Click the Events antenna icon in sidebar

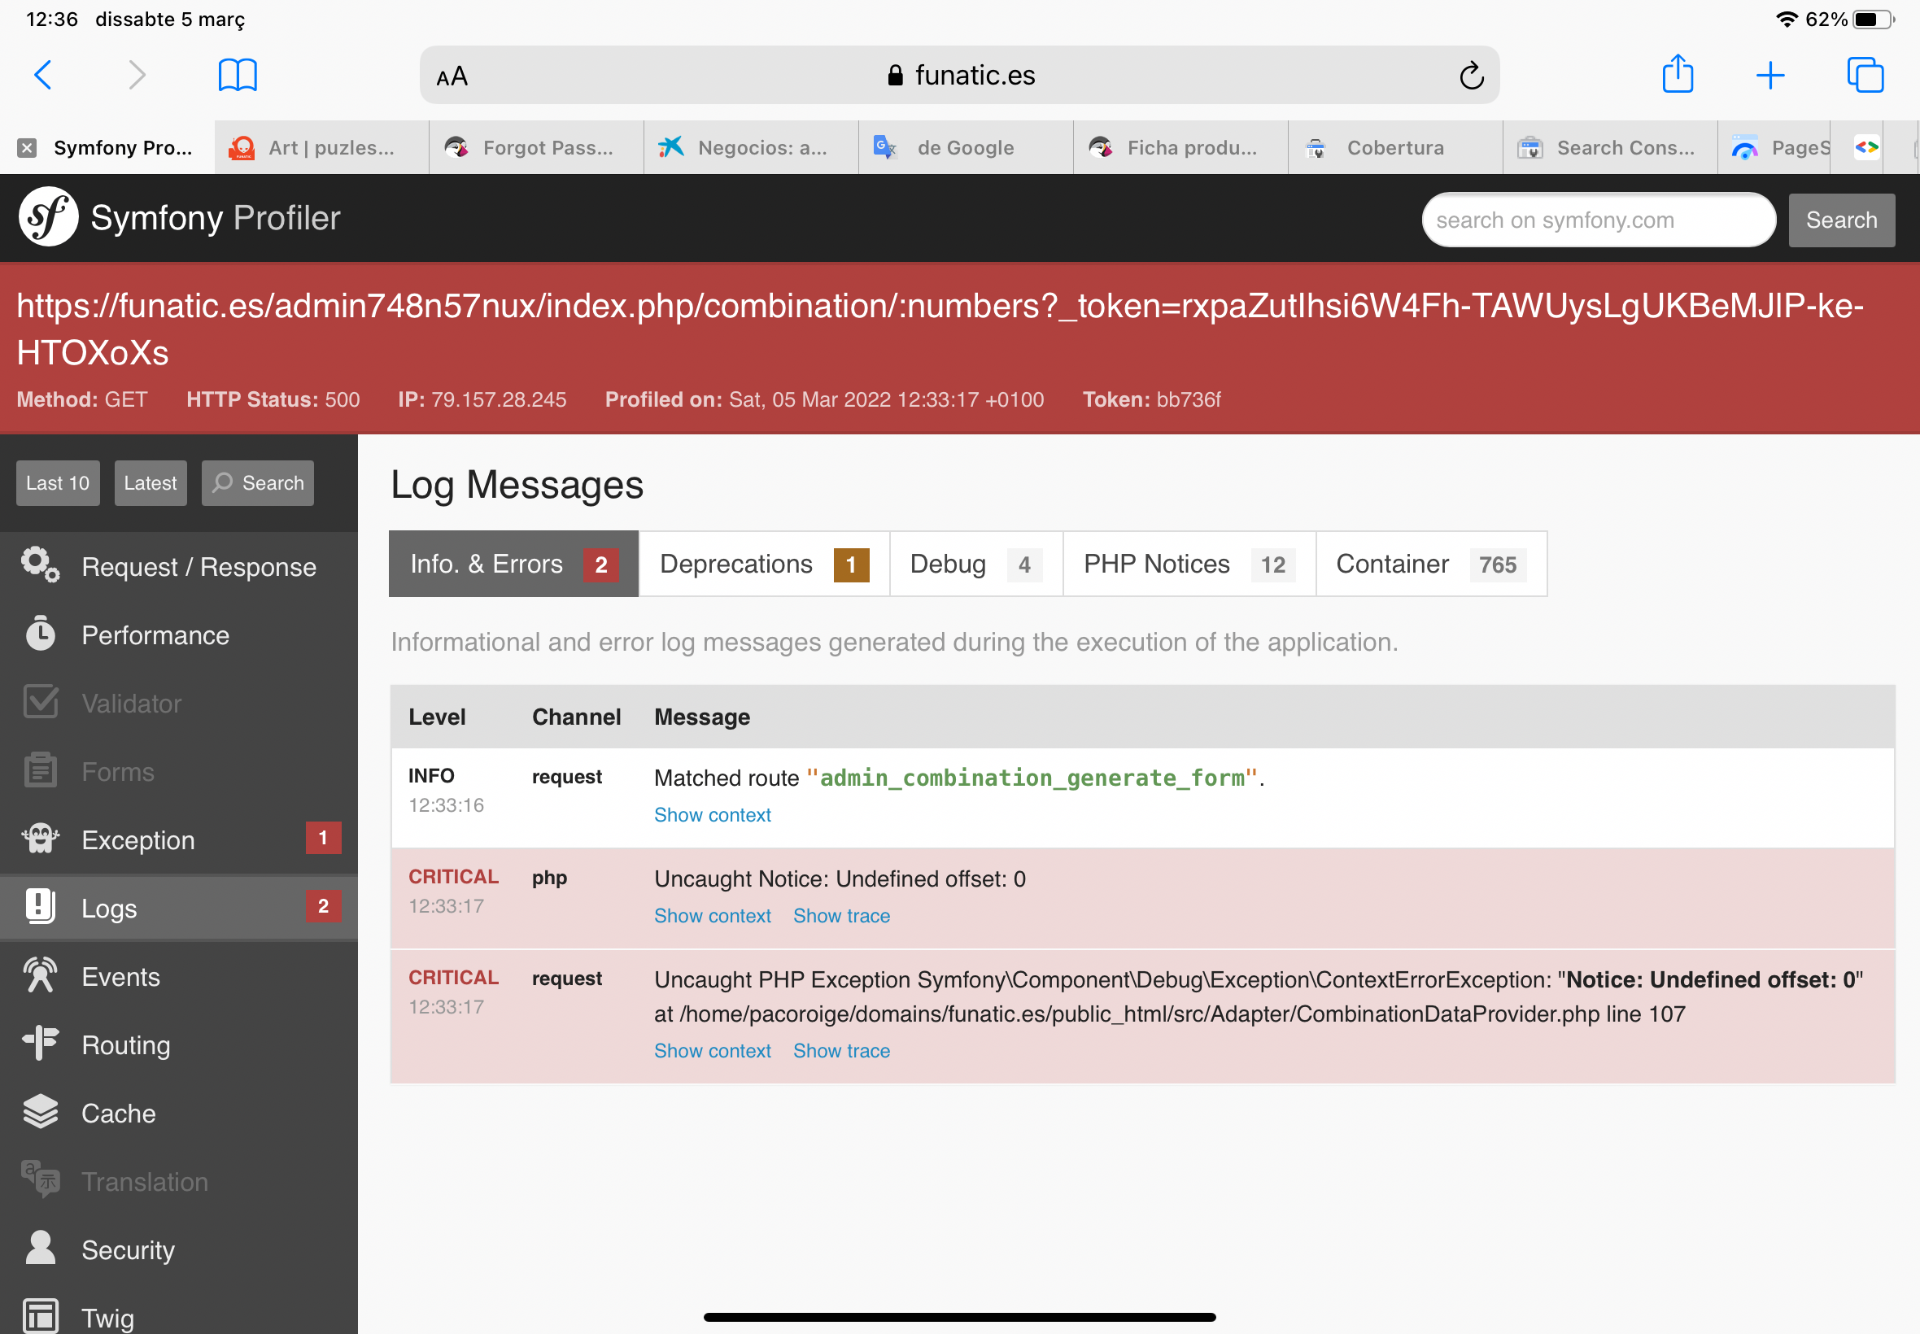[40, 976]
